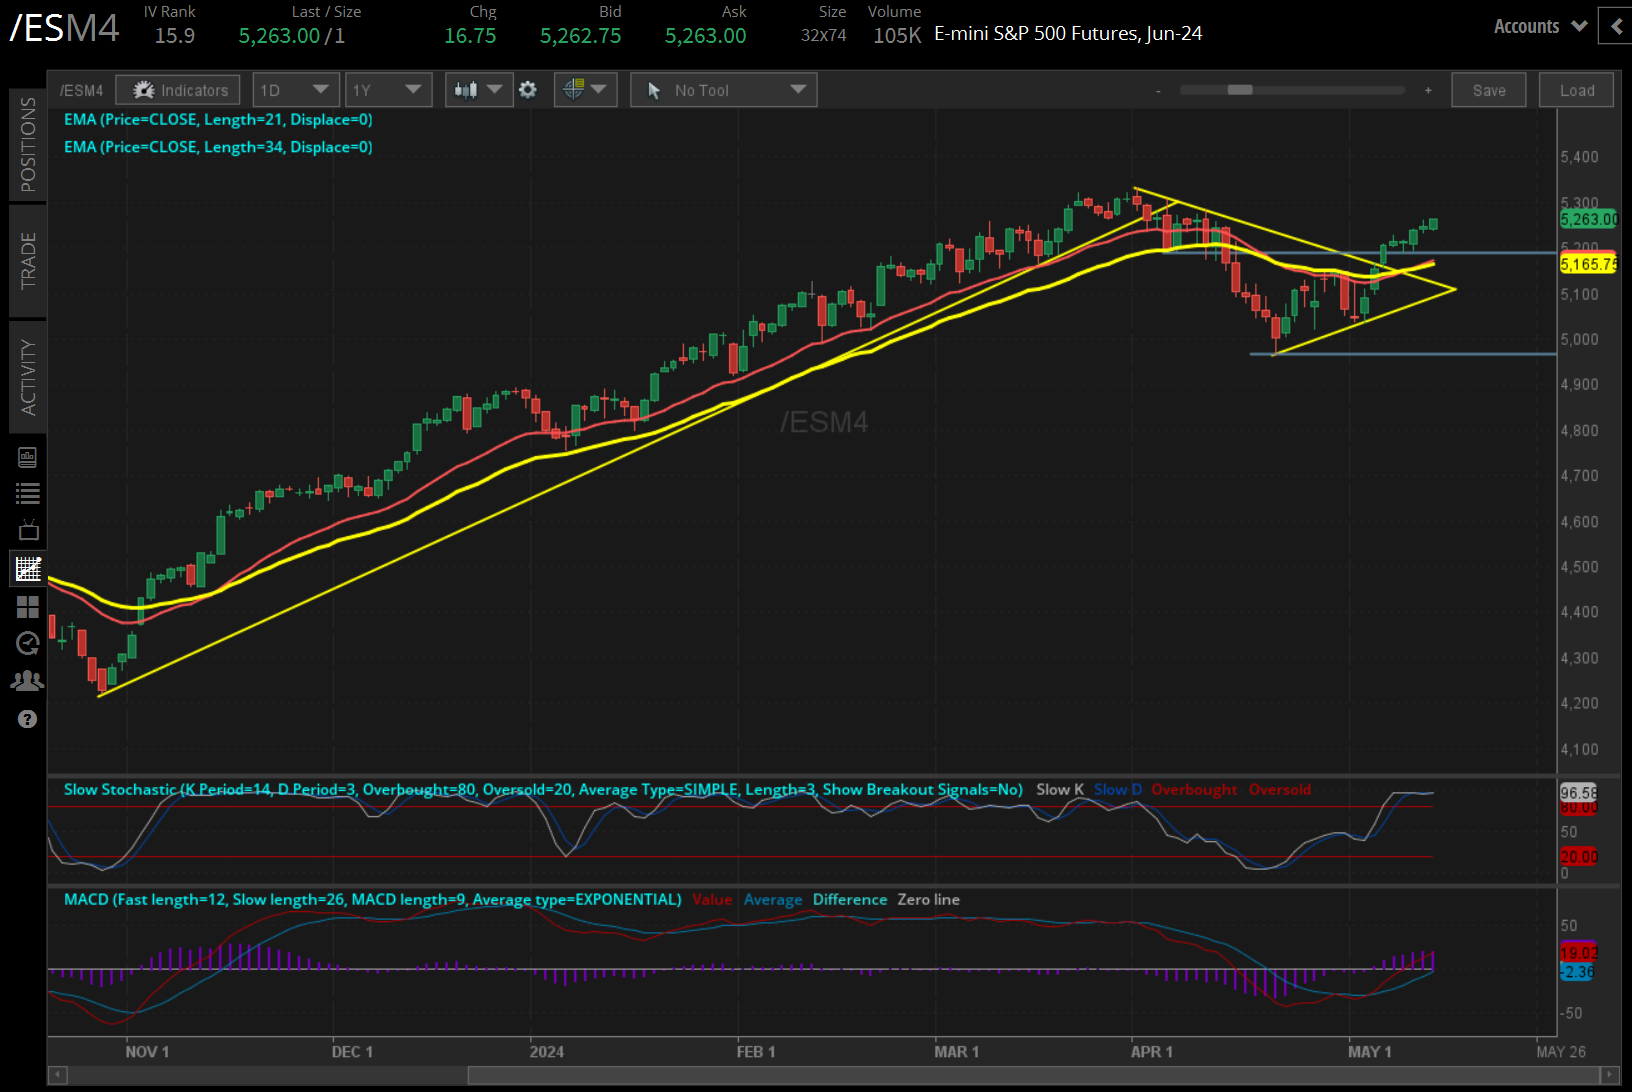Click the Save chart button
Screen dimensions: 1632x1092
(x=1488, y=90)
